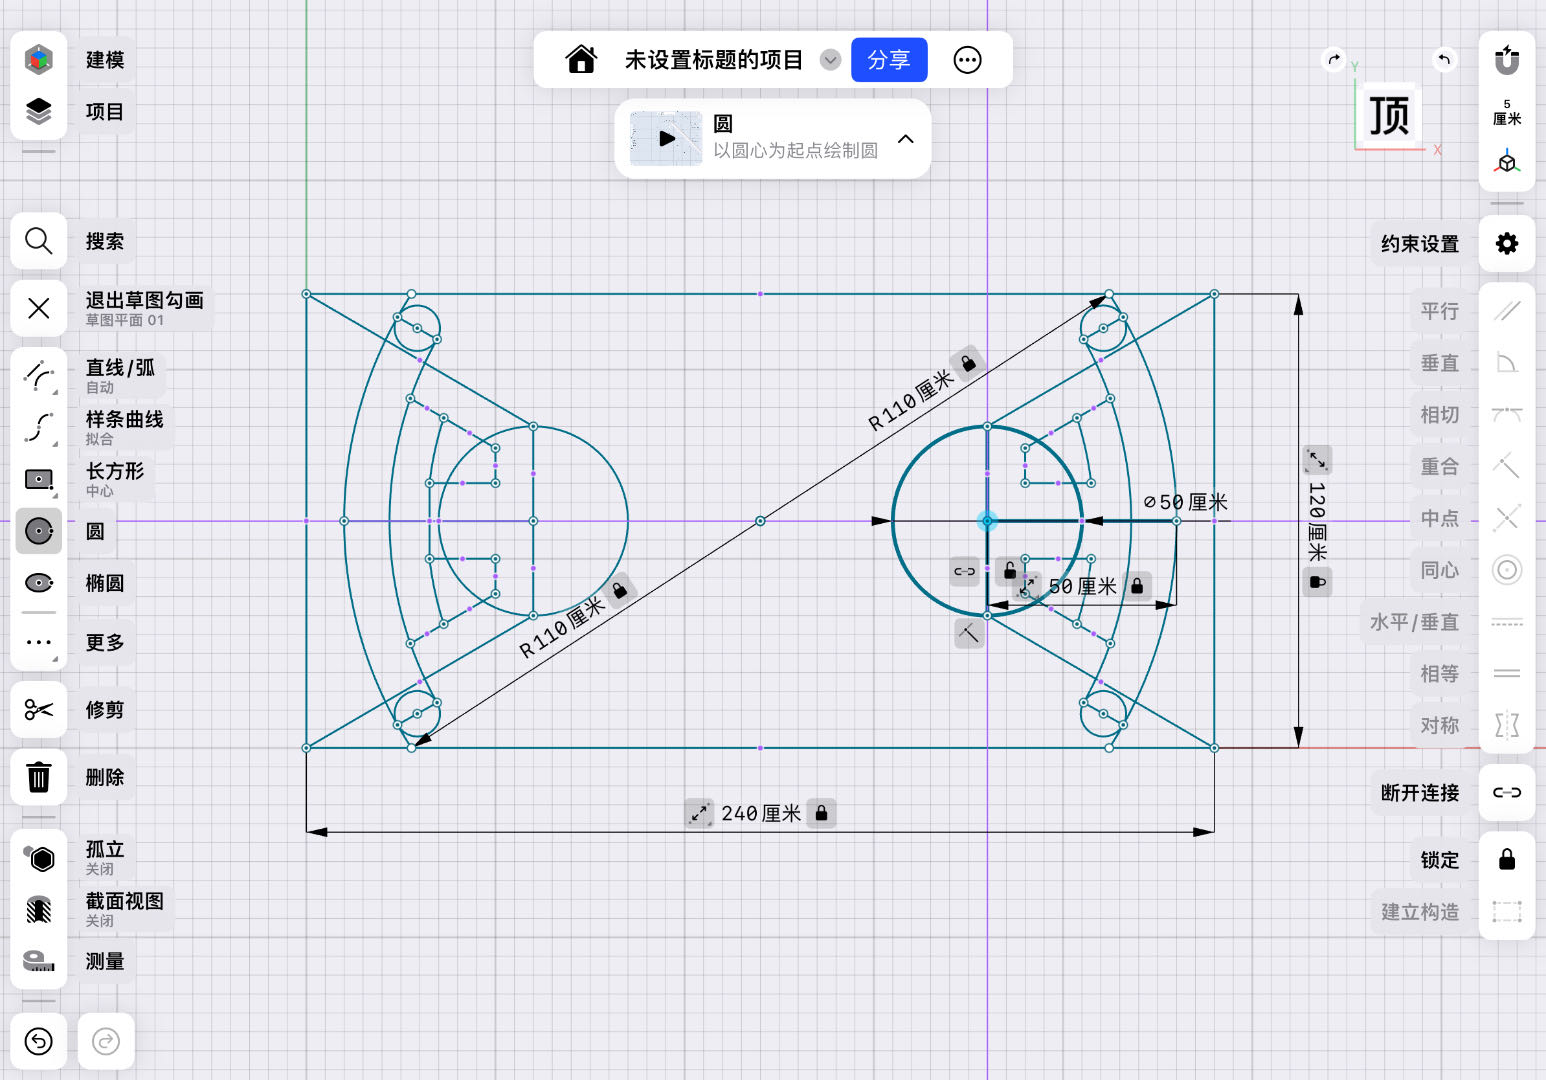Viewport: 1546px width, 1080px height.
Task: Apply the 中点 midpoint constraint
Action: pyautogui.click(x=1507, y=518)
